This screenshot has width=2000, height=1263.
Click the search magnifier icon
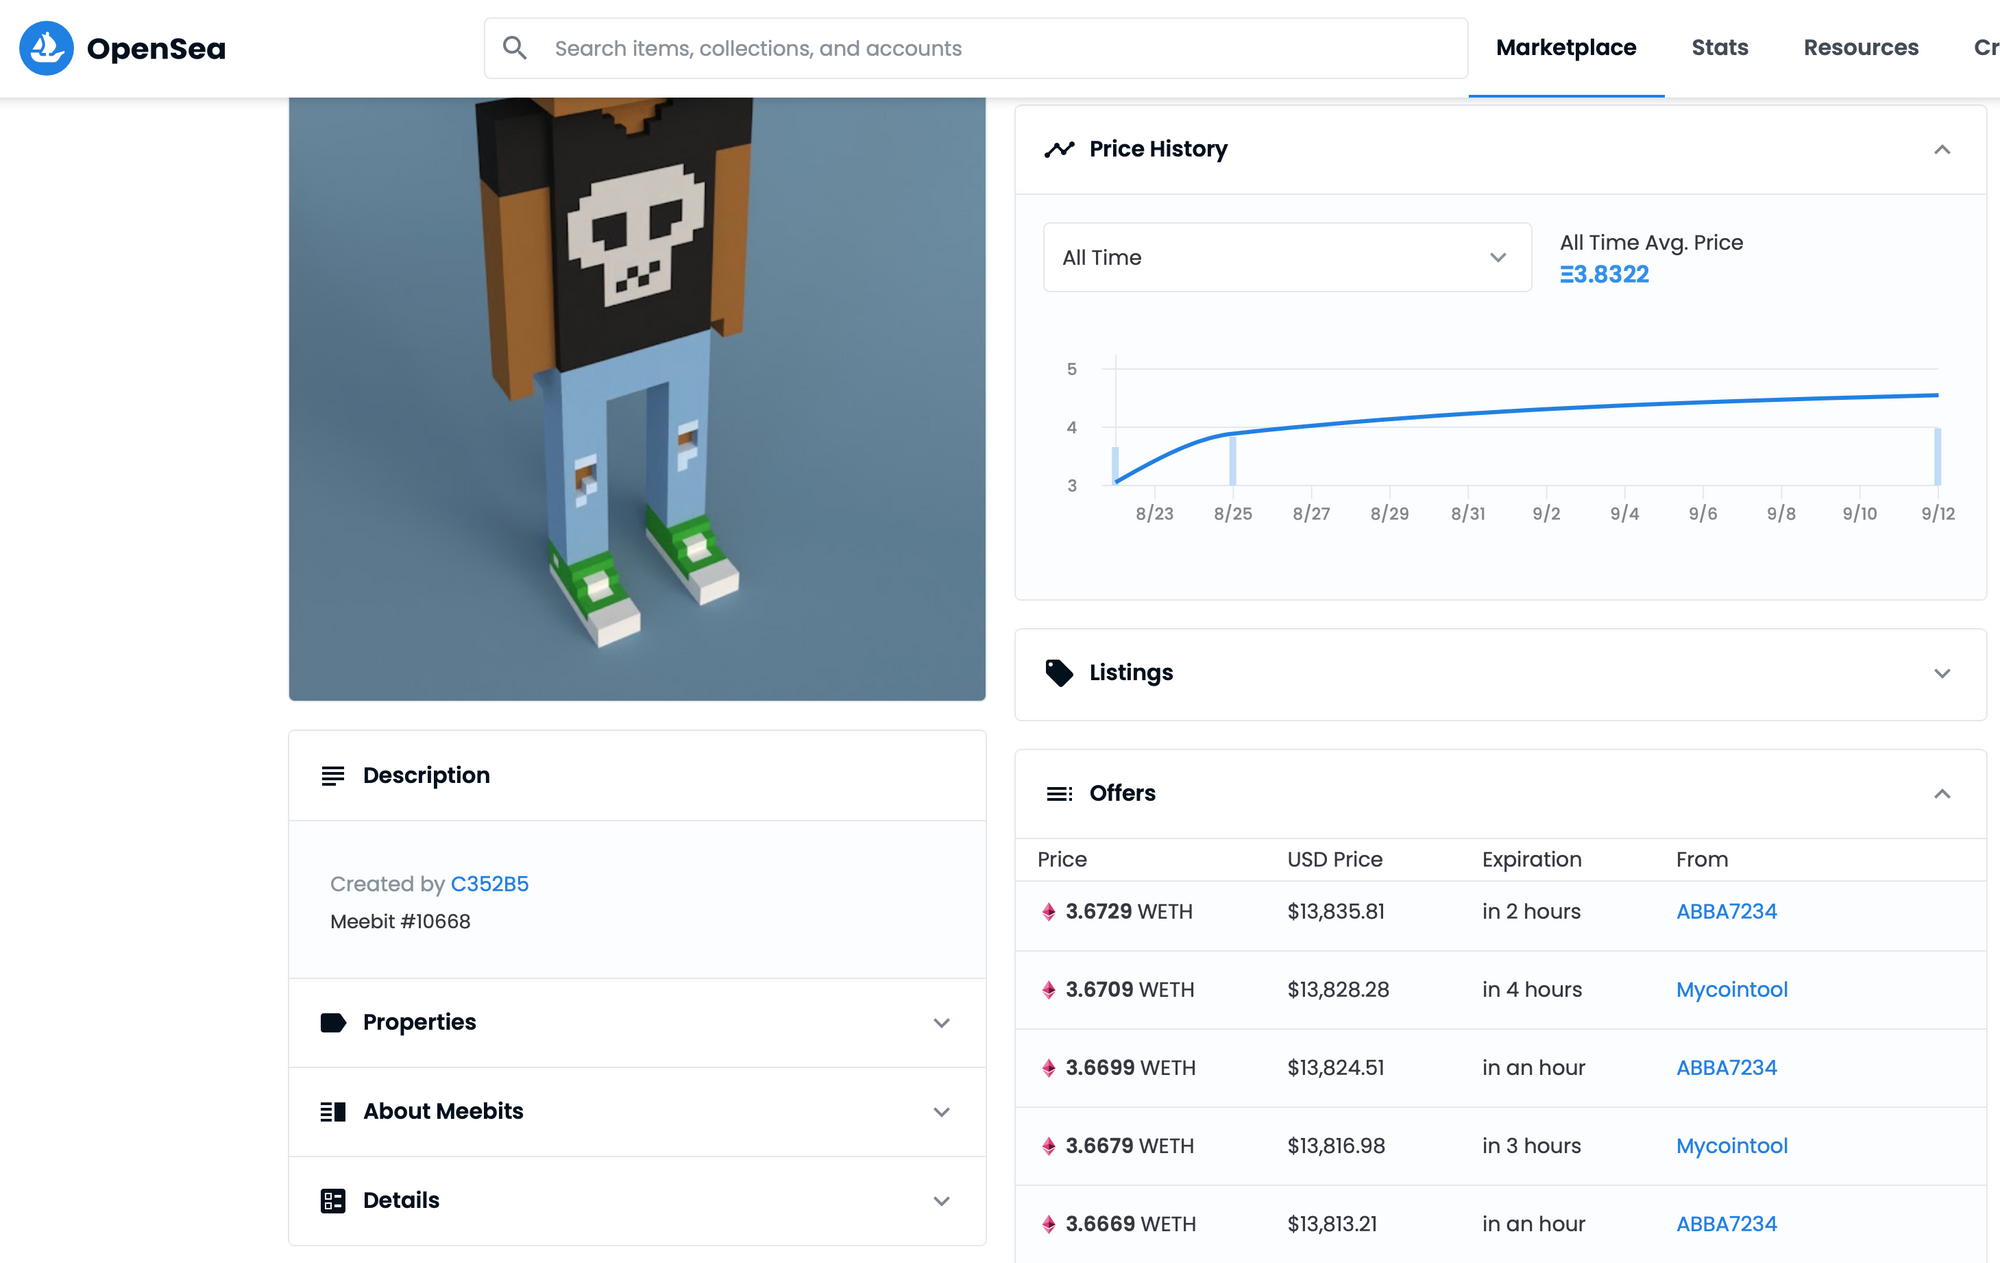[x=515, y=48]
